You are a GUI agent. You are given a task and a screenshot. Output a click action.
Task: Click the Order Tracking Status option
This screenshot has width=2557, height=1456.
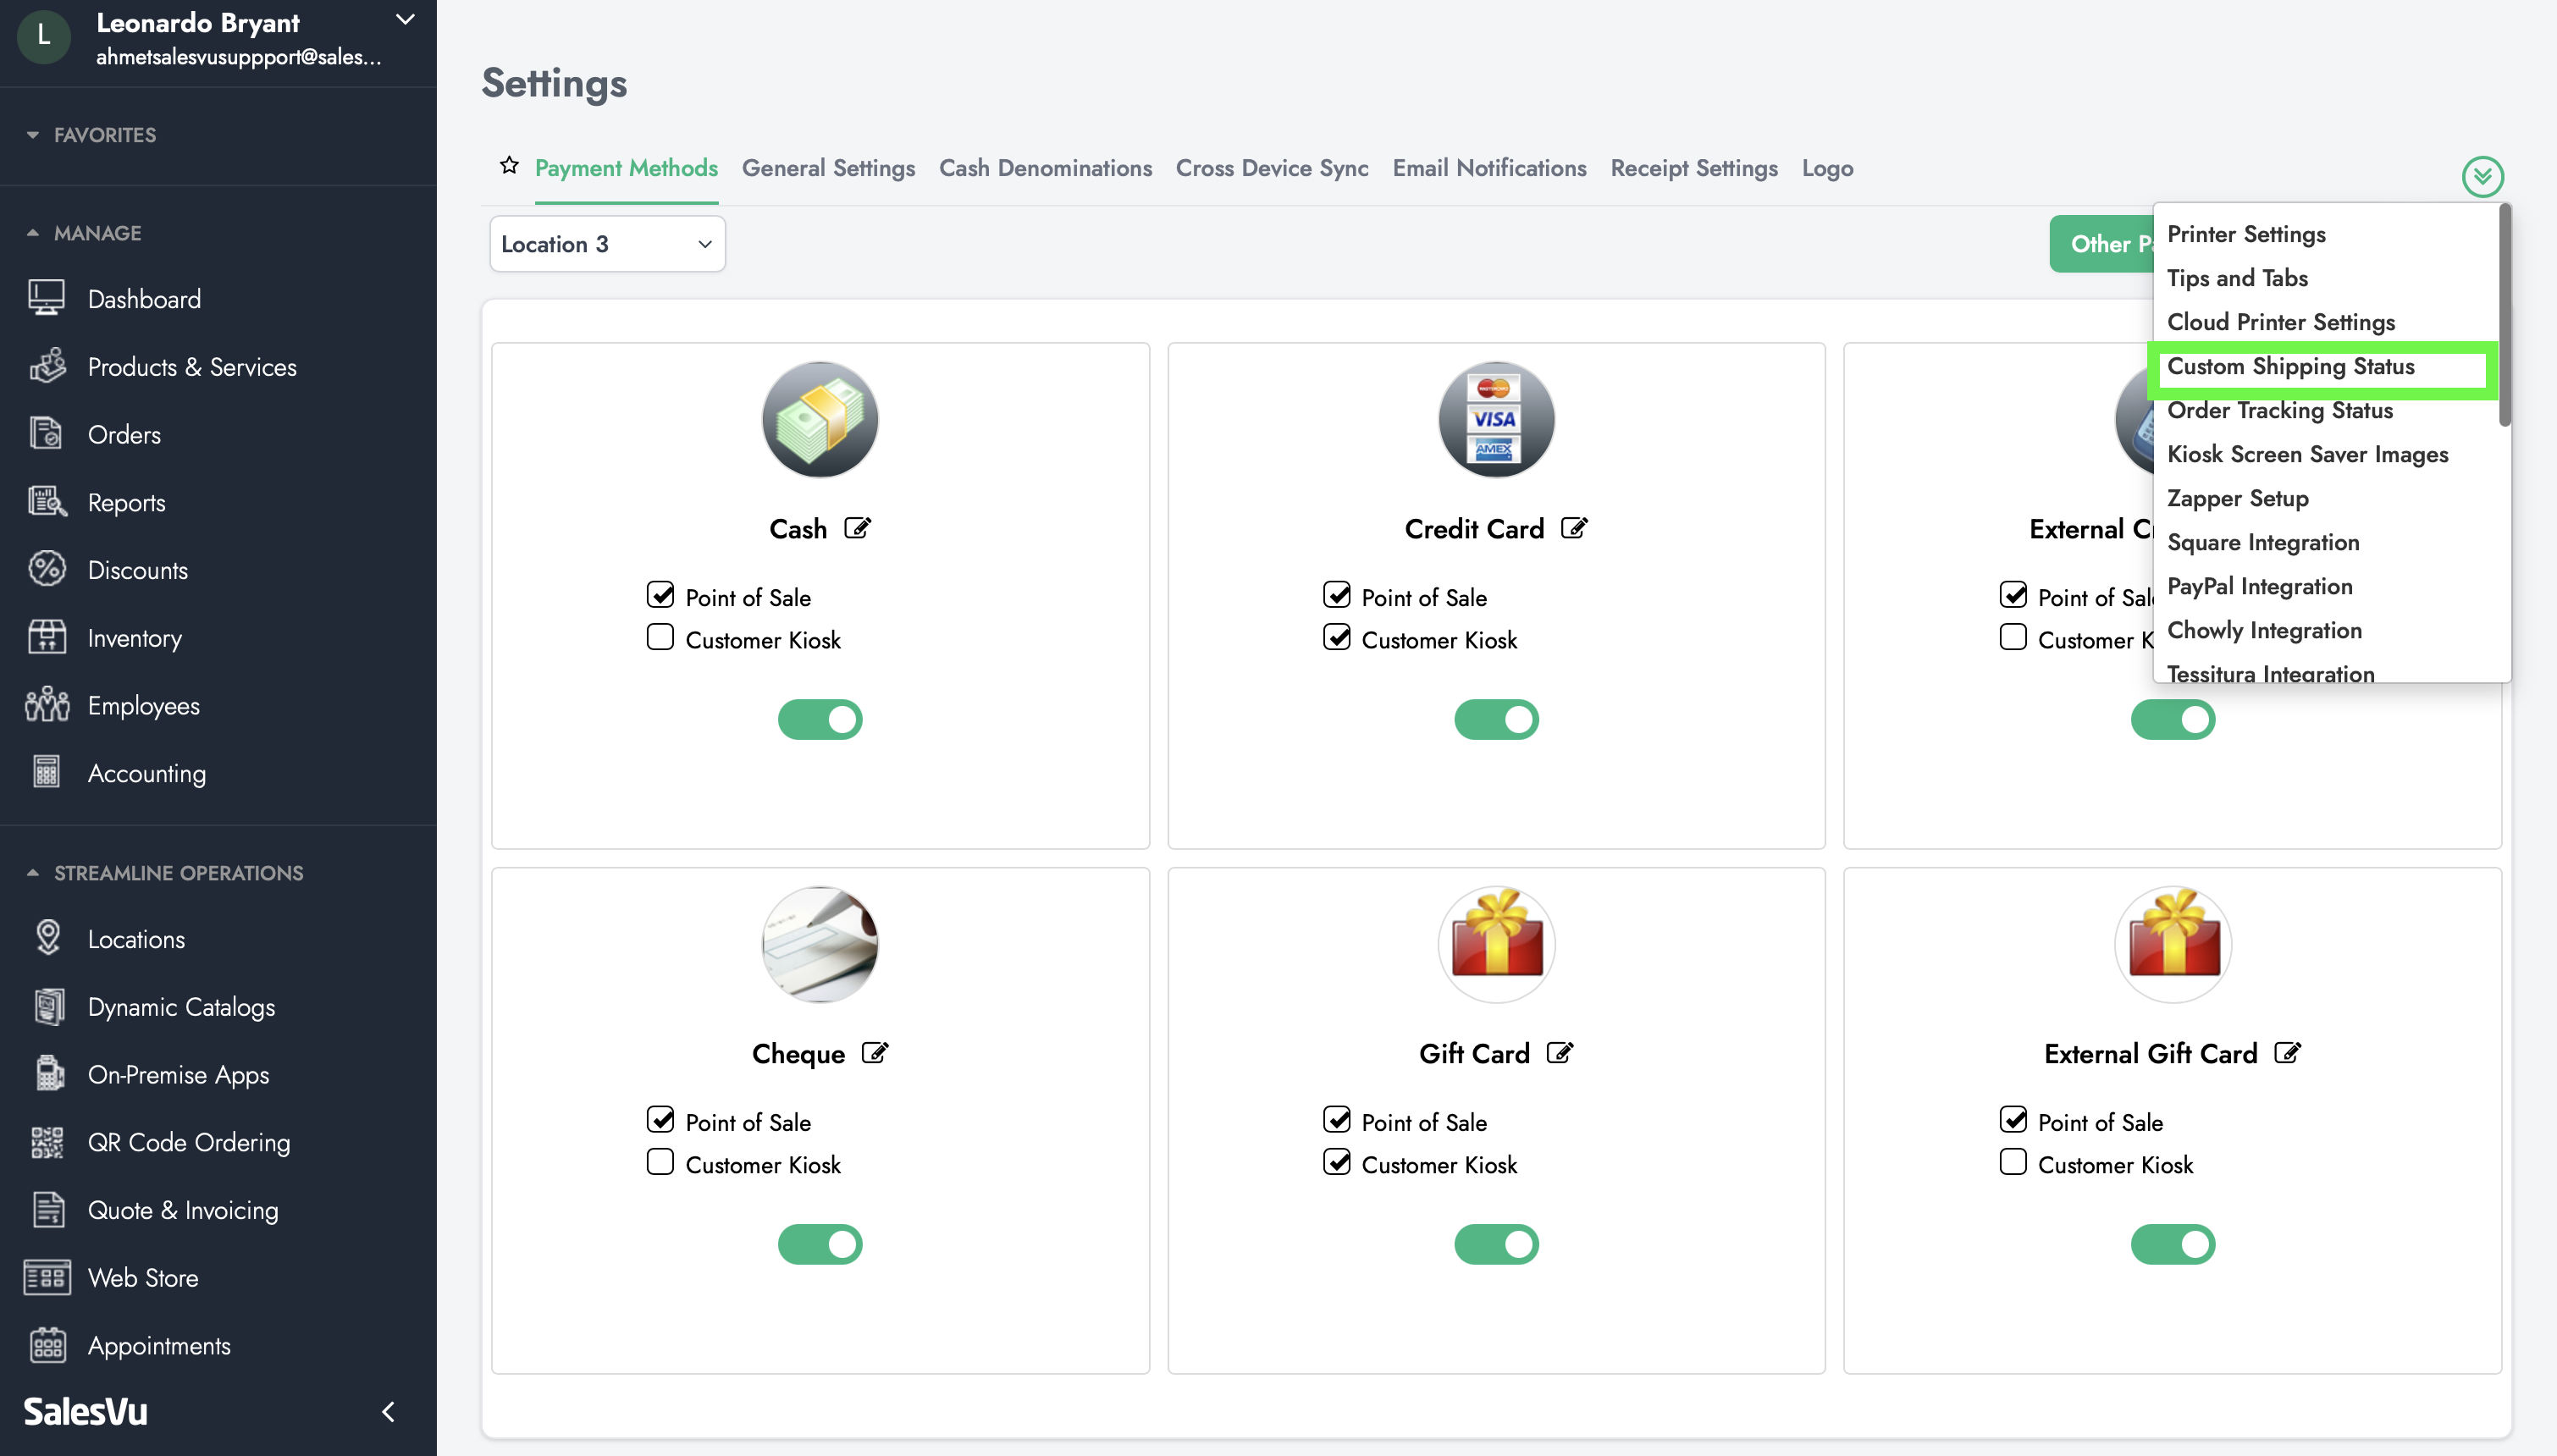click(2281, 409)
